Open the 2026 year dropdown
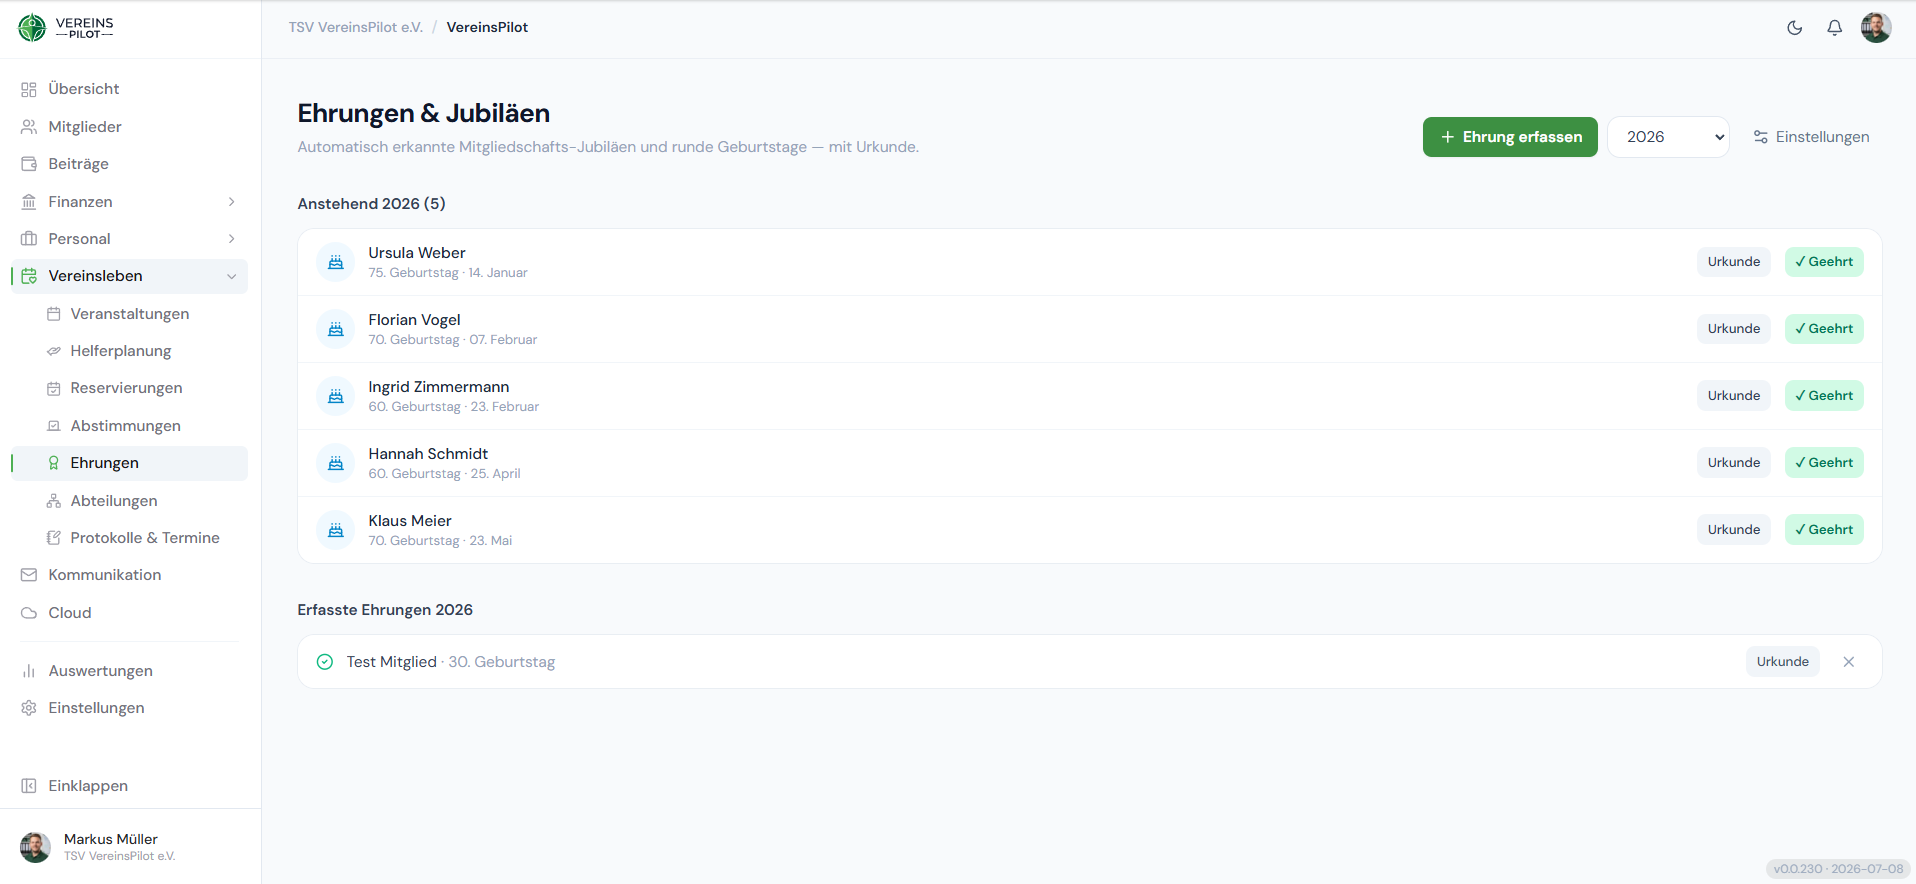This screenshot has width=1916, height=884. 1668,137
